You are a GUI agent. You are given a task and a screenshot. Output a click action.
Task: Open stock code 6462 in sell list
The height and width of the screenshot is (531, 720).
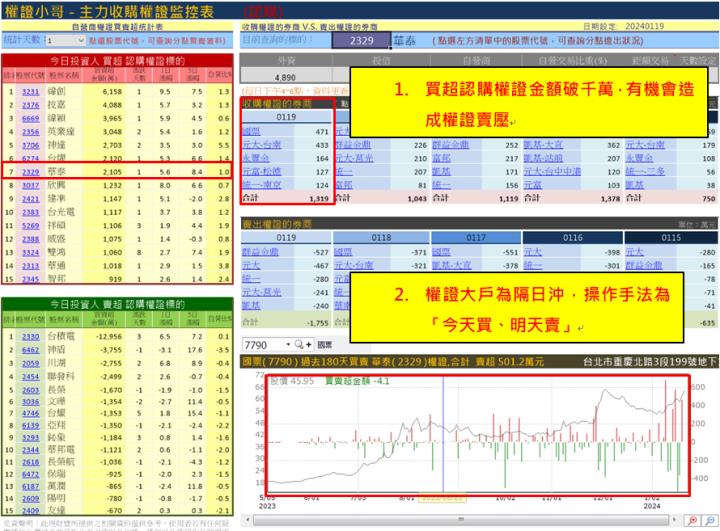point(31,350)
